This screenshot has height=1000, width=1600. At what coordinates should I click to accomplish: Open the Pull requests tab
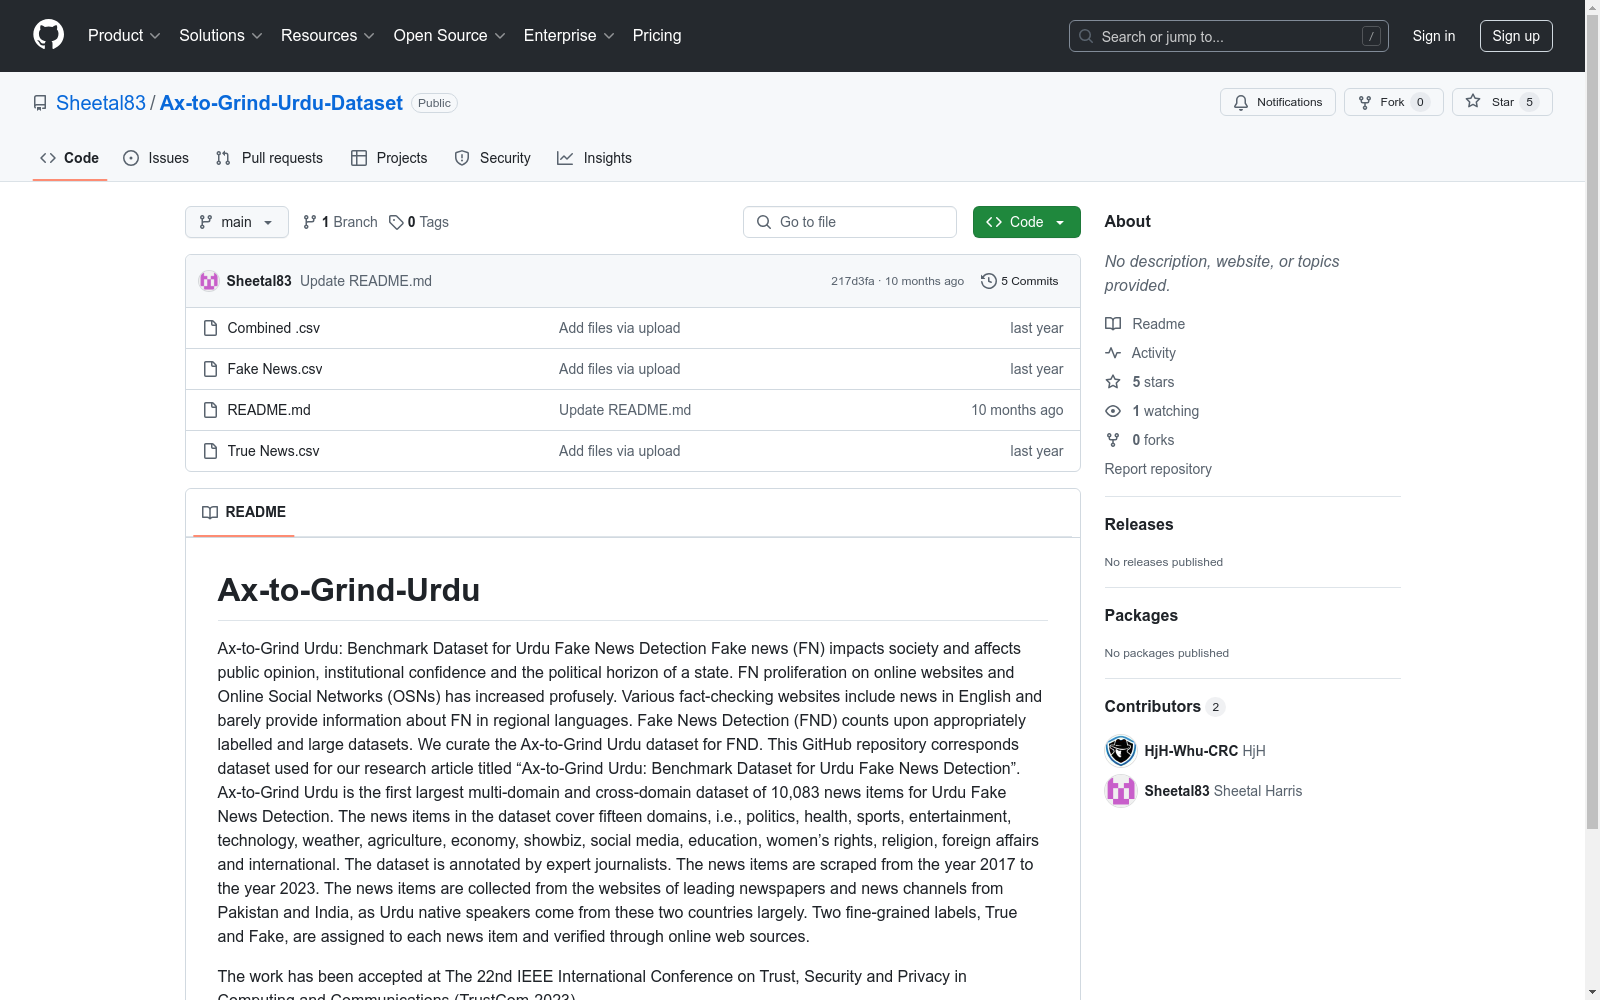269,158
